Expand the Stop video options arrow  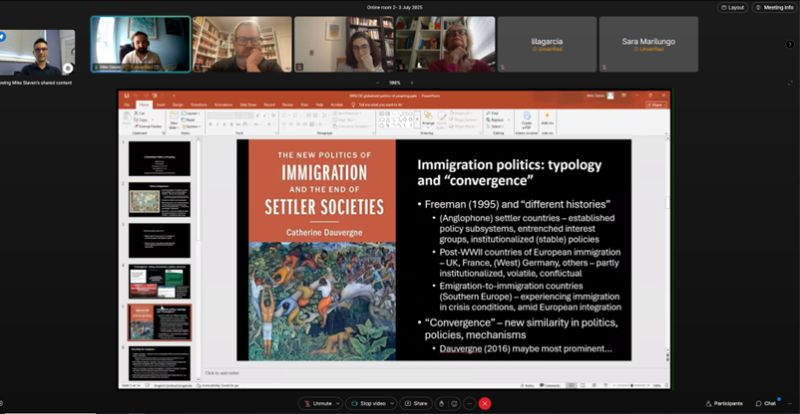click(x=391, y=403)
